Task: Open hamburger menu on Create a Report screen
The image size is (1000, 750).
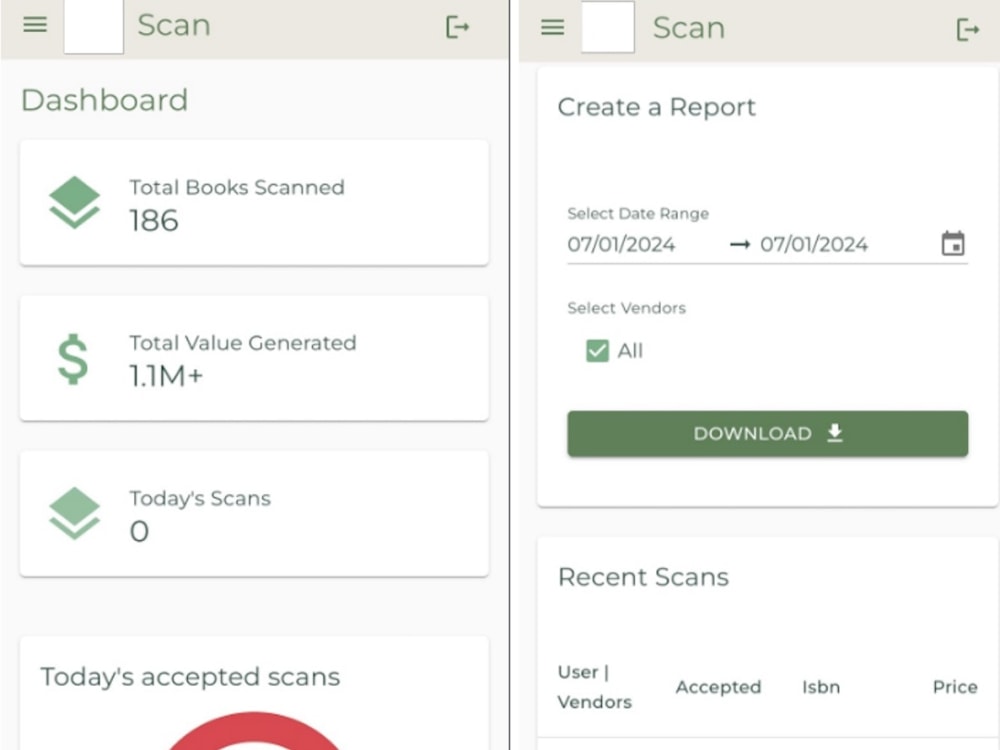Action: [552, 27]
